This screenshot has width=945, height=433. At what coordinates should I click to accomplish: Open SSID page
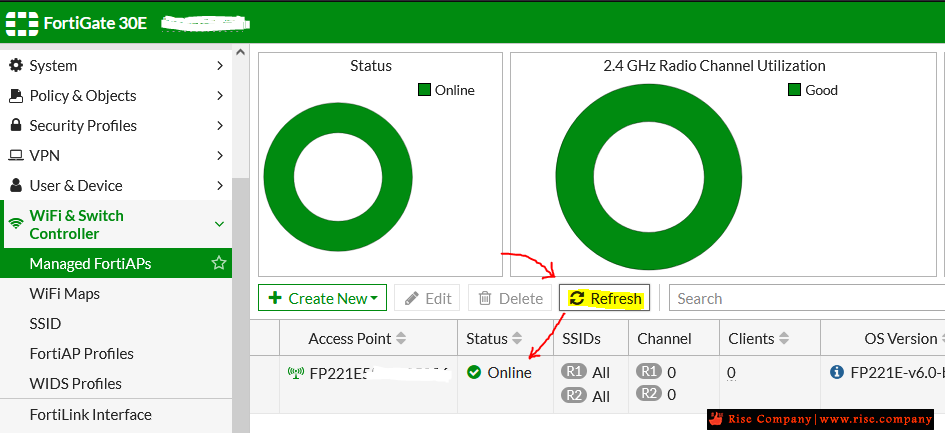click(x=116, y=324)
